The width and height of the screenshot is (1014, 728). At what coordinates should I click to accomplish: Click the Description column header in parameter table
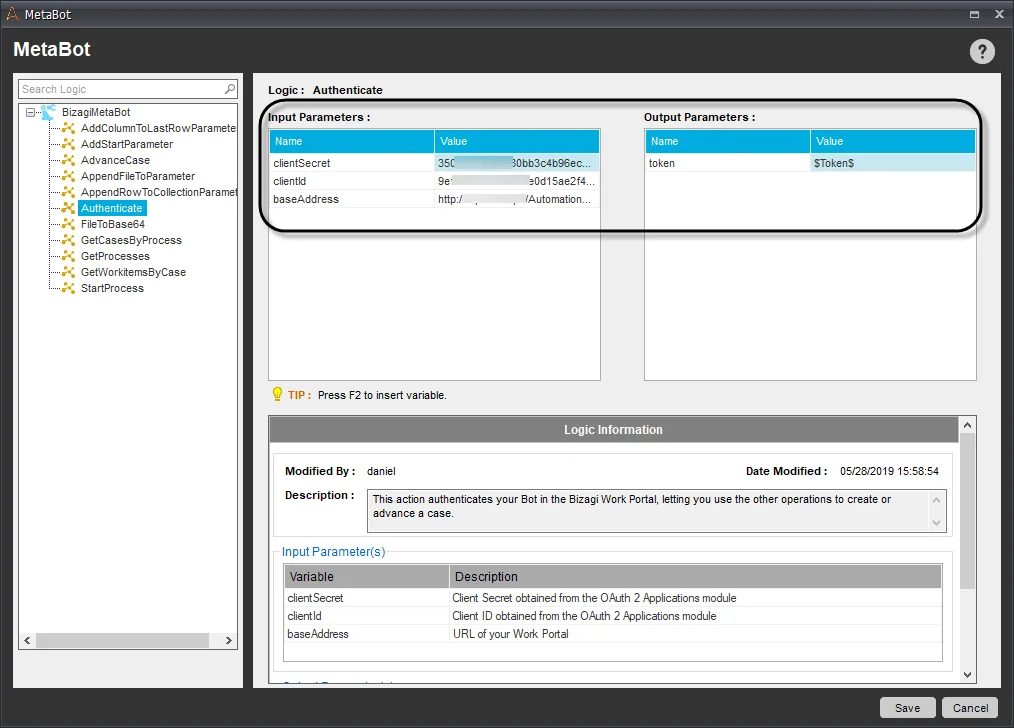pyautogui.click(x=696, y=576)
